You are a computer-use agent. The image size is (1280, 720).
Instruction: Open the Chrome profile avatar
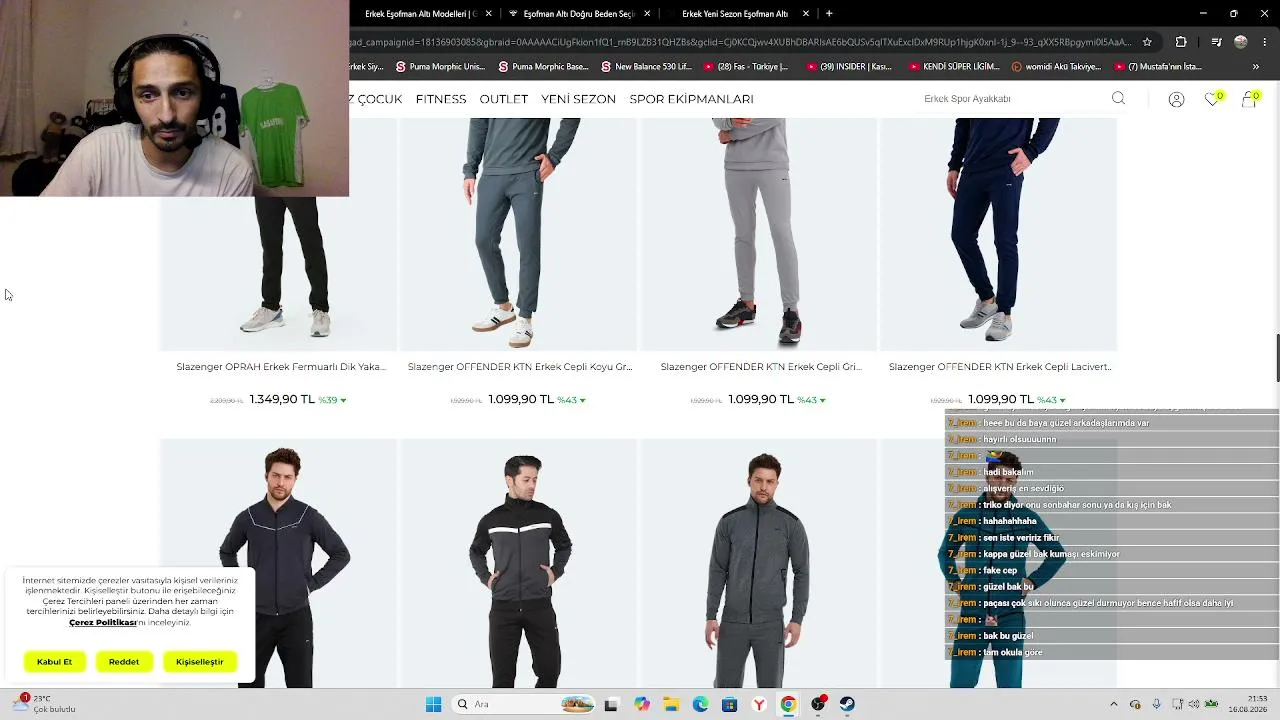click(x=1241, y=42)
